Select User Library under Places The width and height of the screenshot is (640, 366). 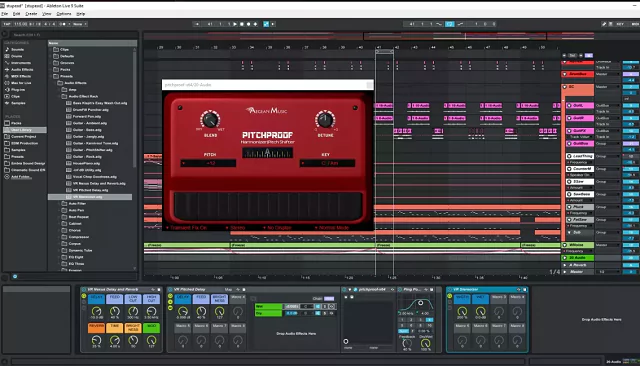tap(24, 130)
